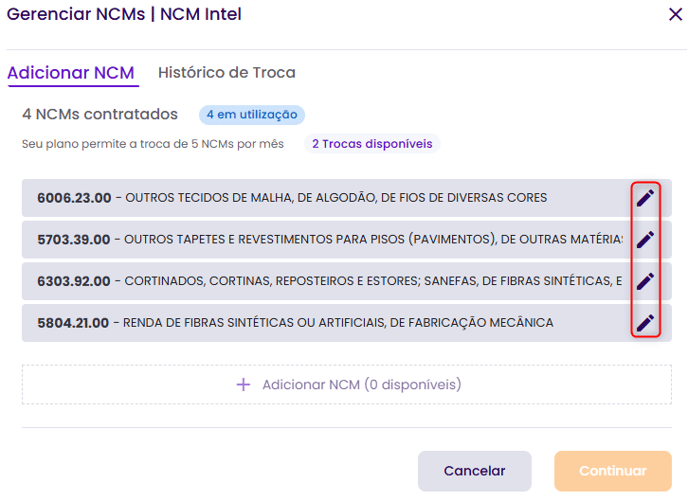Click pencil icon for NCM 5703.39.00

pos(646,240)
